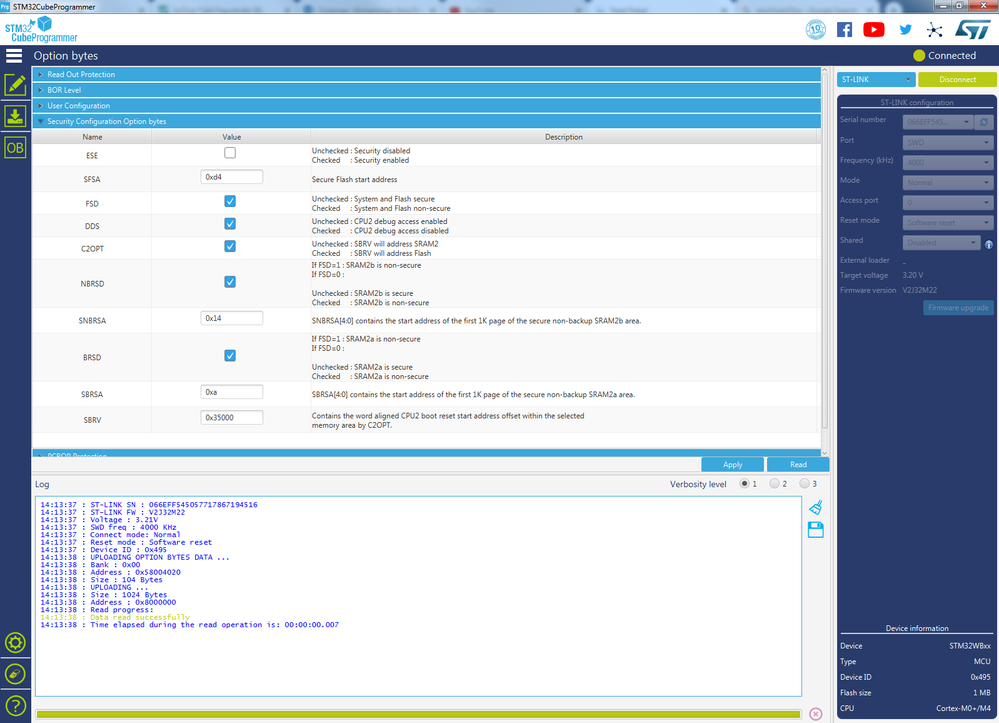
Task: Edit the SBRSA value field
Action: [x=232, y=392]
